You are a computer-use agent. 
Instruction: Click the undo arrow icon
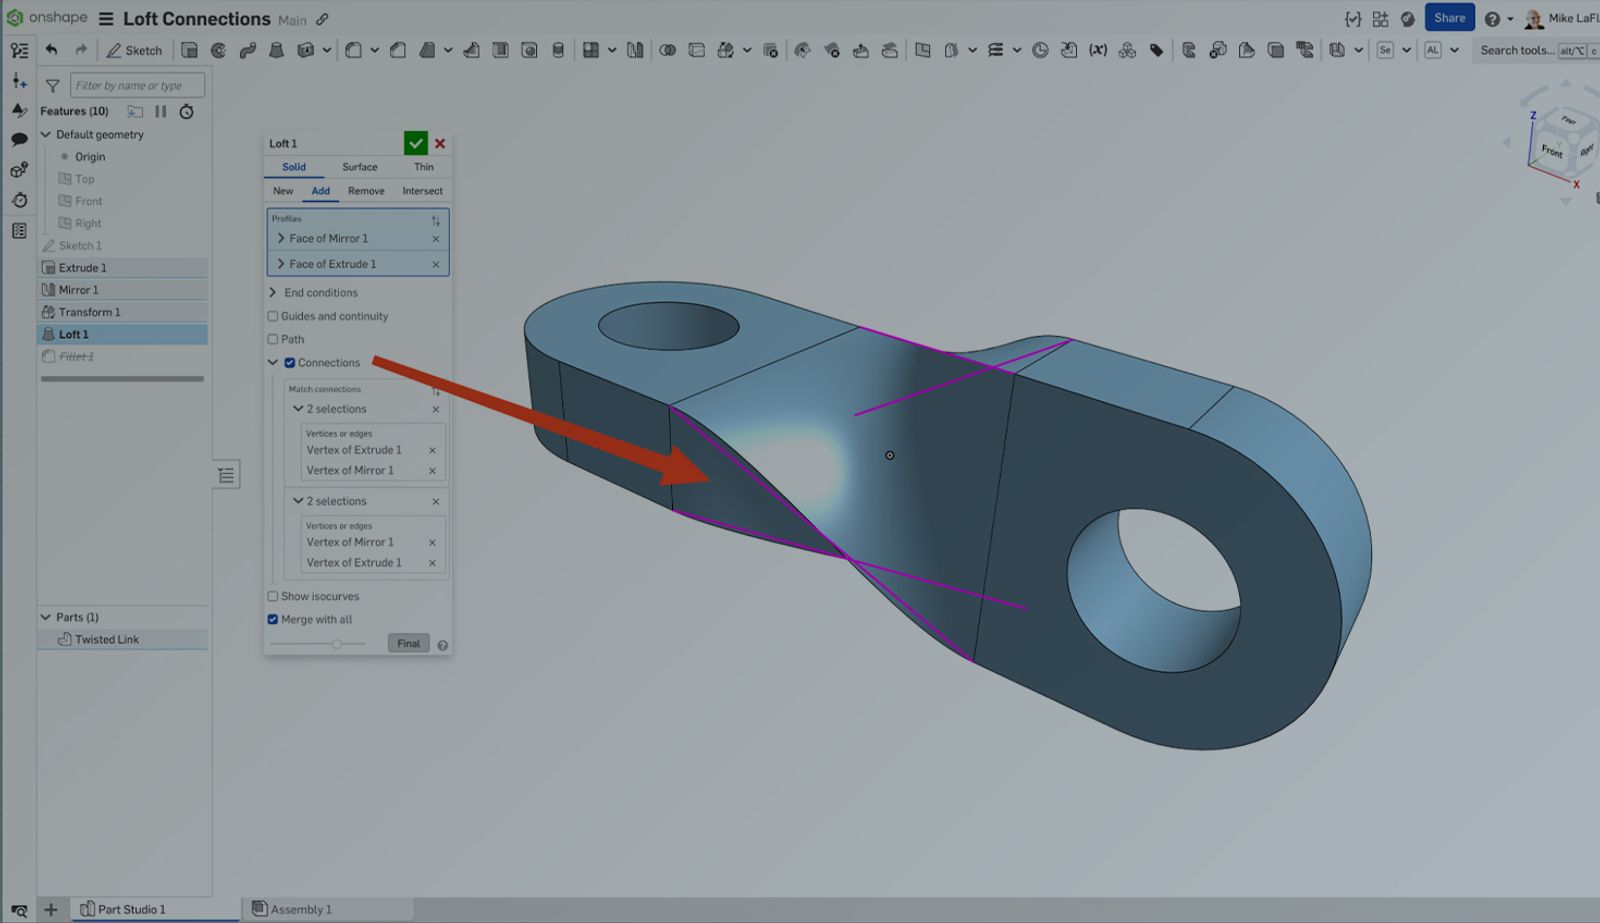coord(52,50)
